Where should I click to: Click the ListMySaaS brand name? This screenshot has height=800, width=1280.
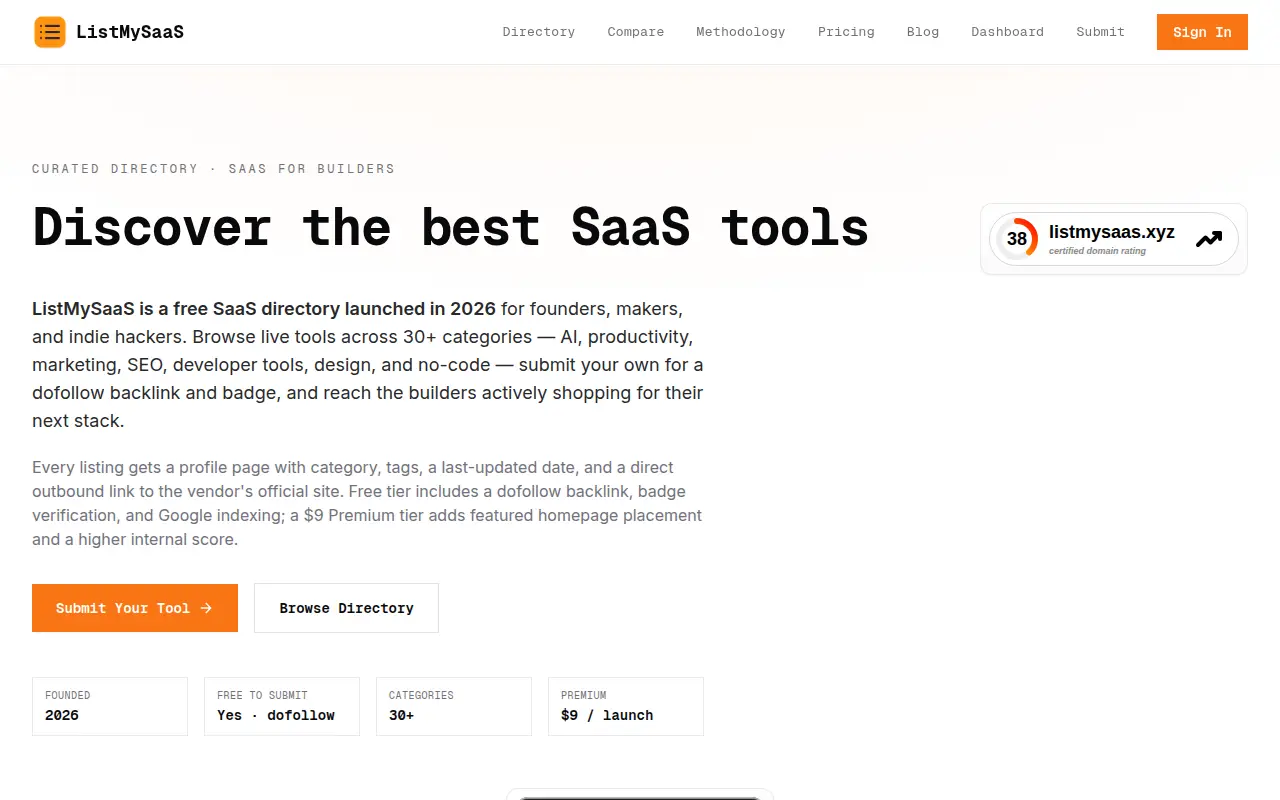(130, 32)
